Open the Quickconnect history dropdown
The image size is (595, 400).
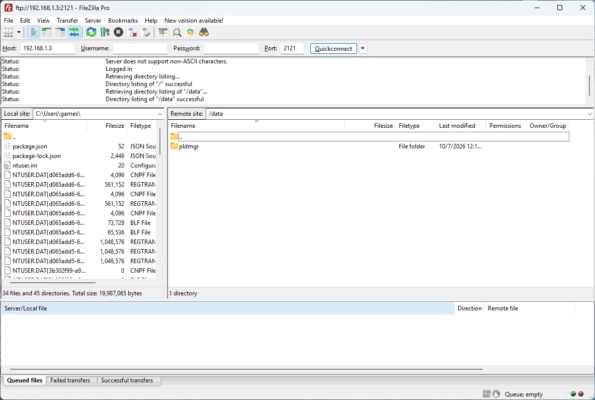click(363, 49)
